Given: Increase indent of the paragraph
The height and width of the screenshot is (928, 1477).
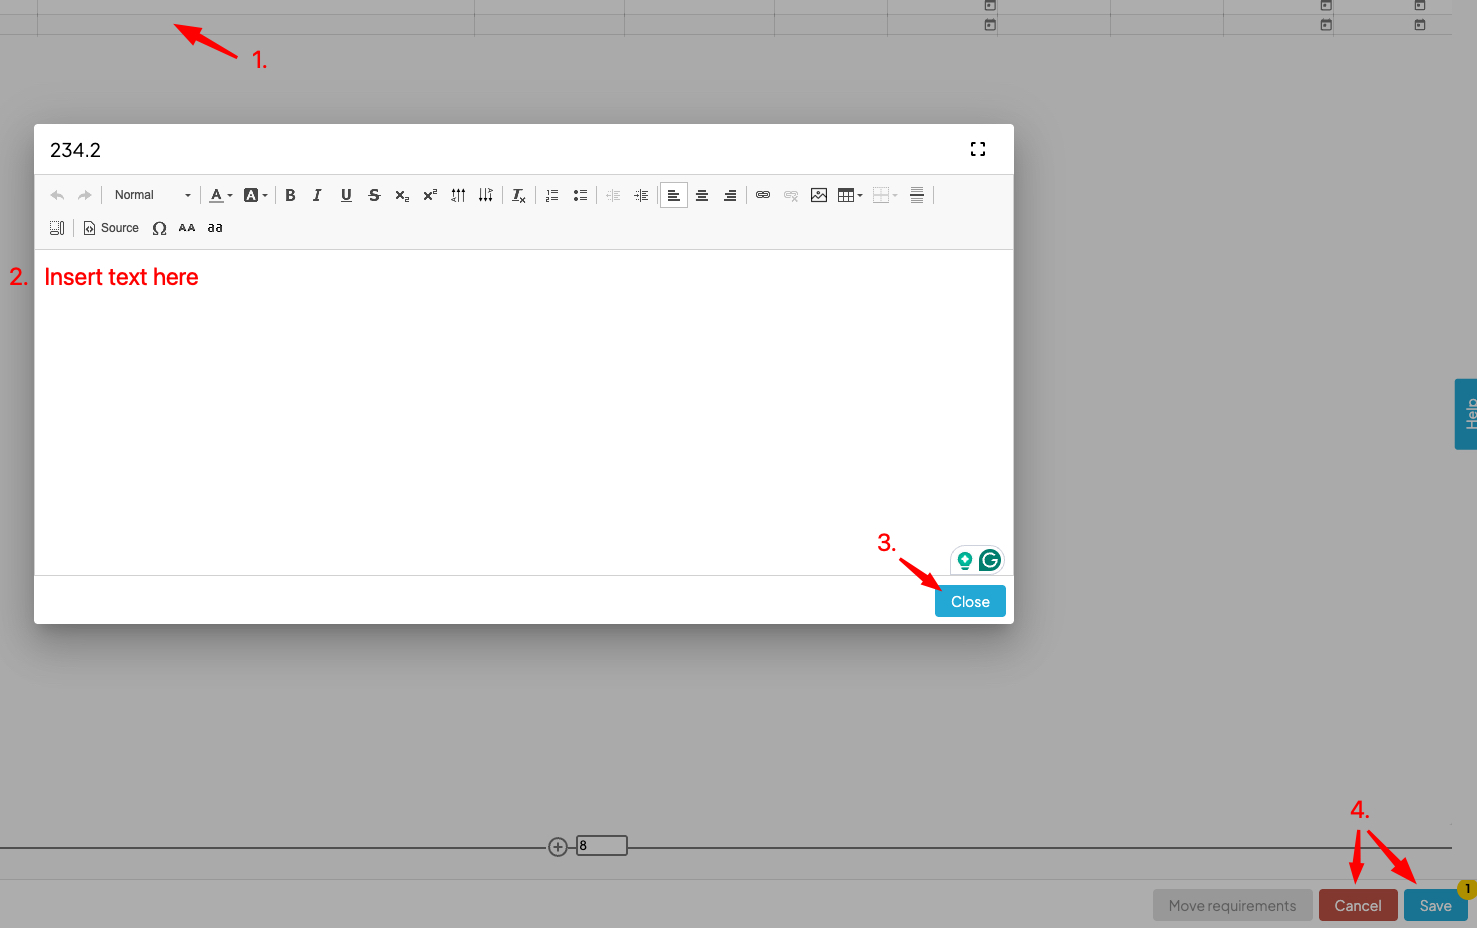Looking at the screenshot, I should tap(641, 195).
